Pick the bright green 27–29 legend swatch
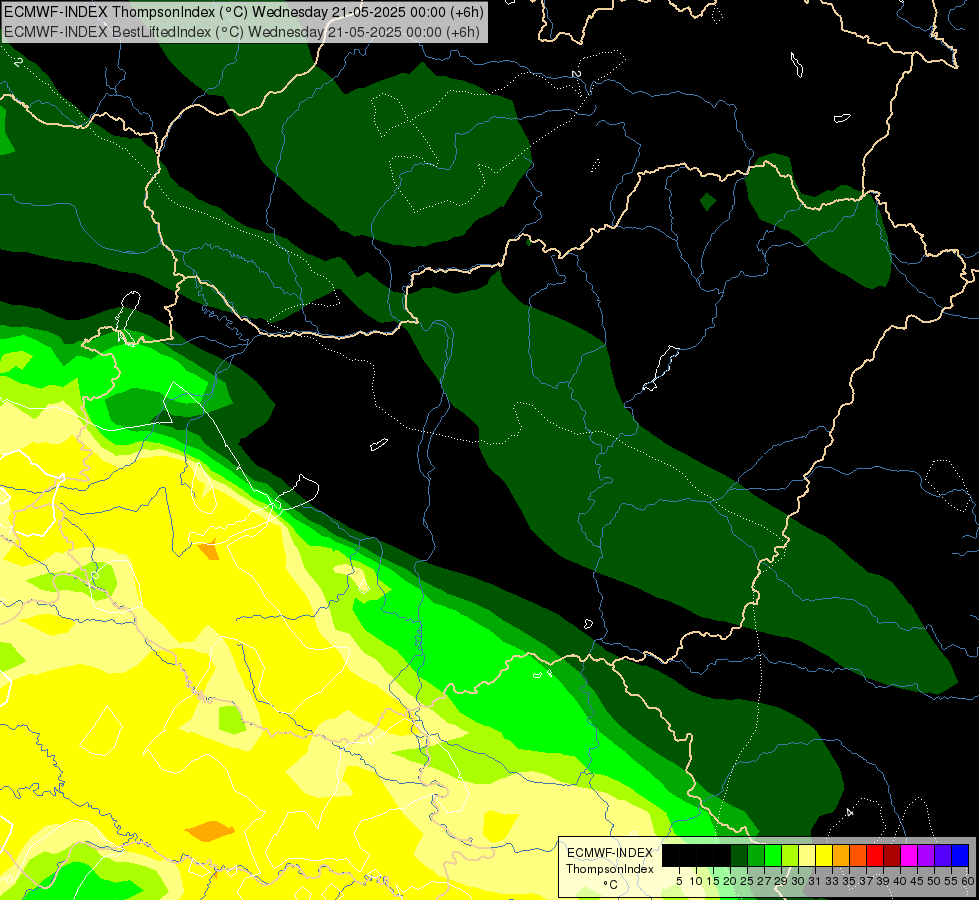This screenshot has width=979, height=900. point(772,855)
